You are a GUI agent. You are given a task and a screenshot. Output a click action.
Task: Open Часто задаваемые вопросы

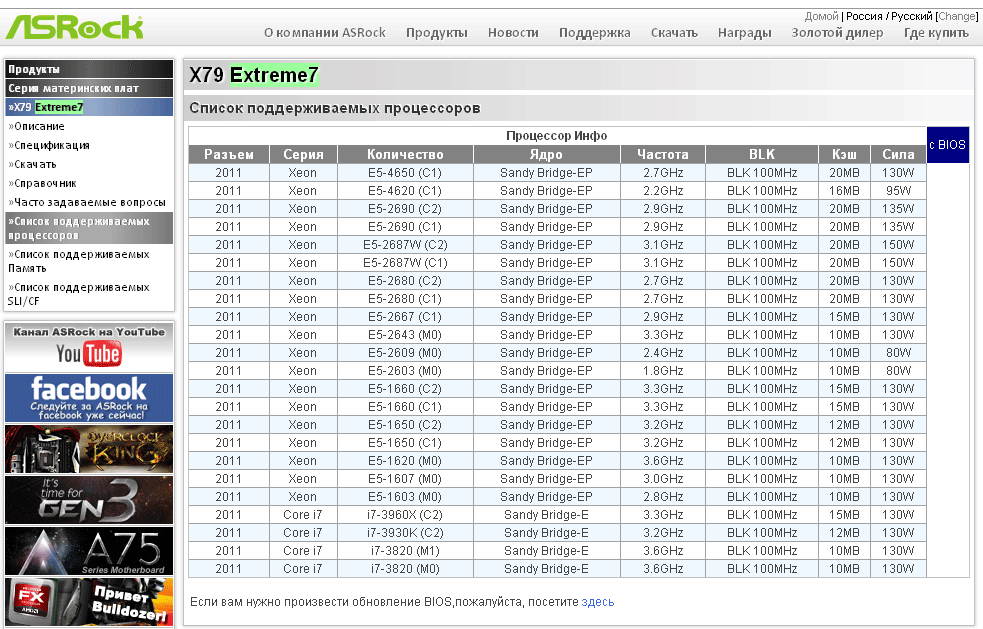[89, 202]
